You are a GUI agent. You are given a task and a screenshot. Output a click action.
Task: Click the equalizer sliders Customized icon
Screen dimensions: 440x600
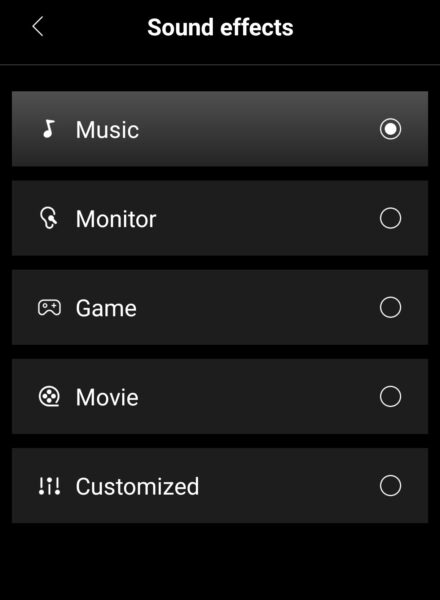tap(49, 486)
